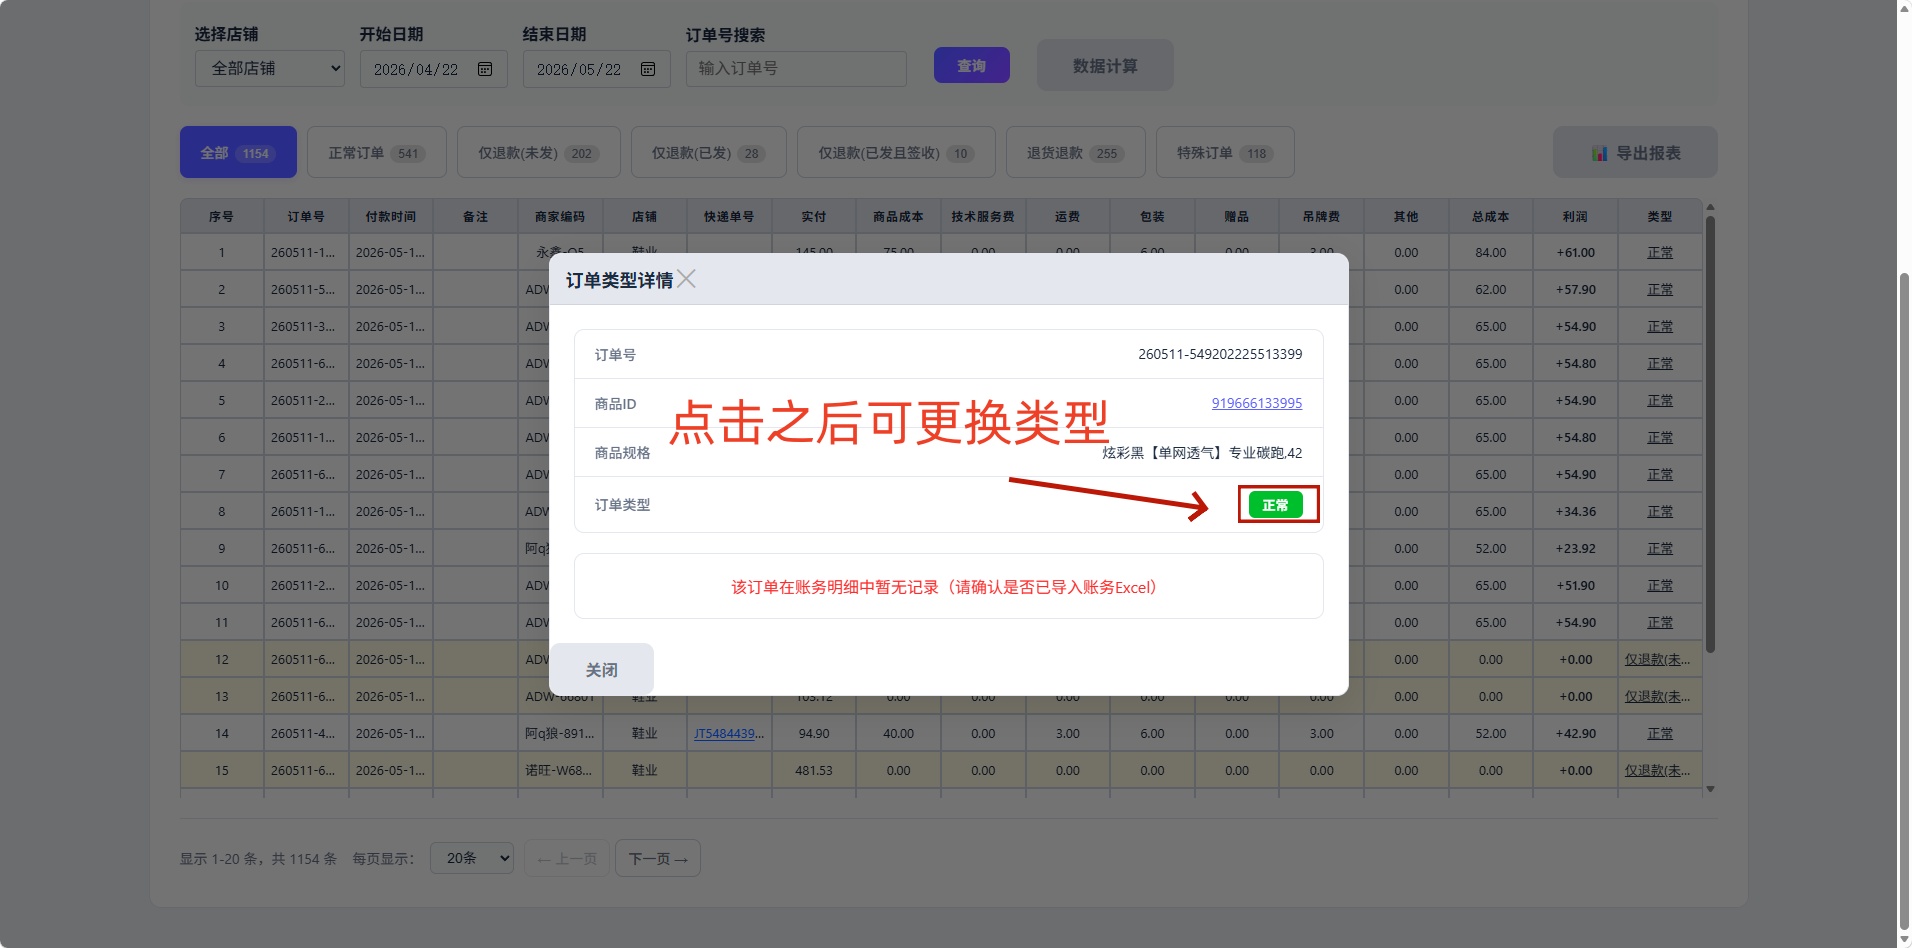
Task: Click the 上一页 pagination button
Action: point(567,858)
